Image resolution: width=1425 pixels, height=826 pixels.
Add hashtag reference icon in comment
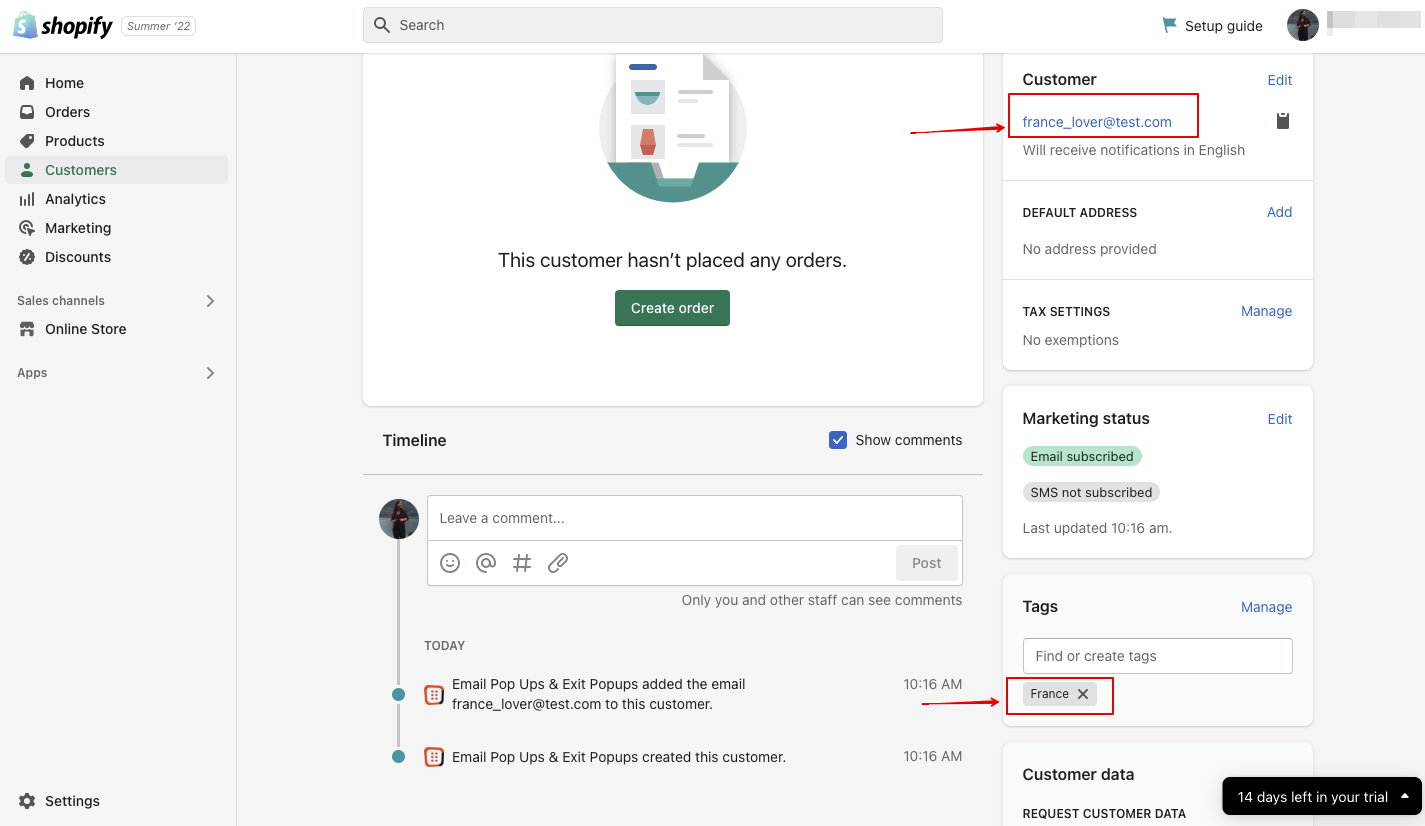522,563
